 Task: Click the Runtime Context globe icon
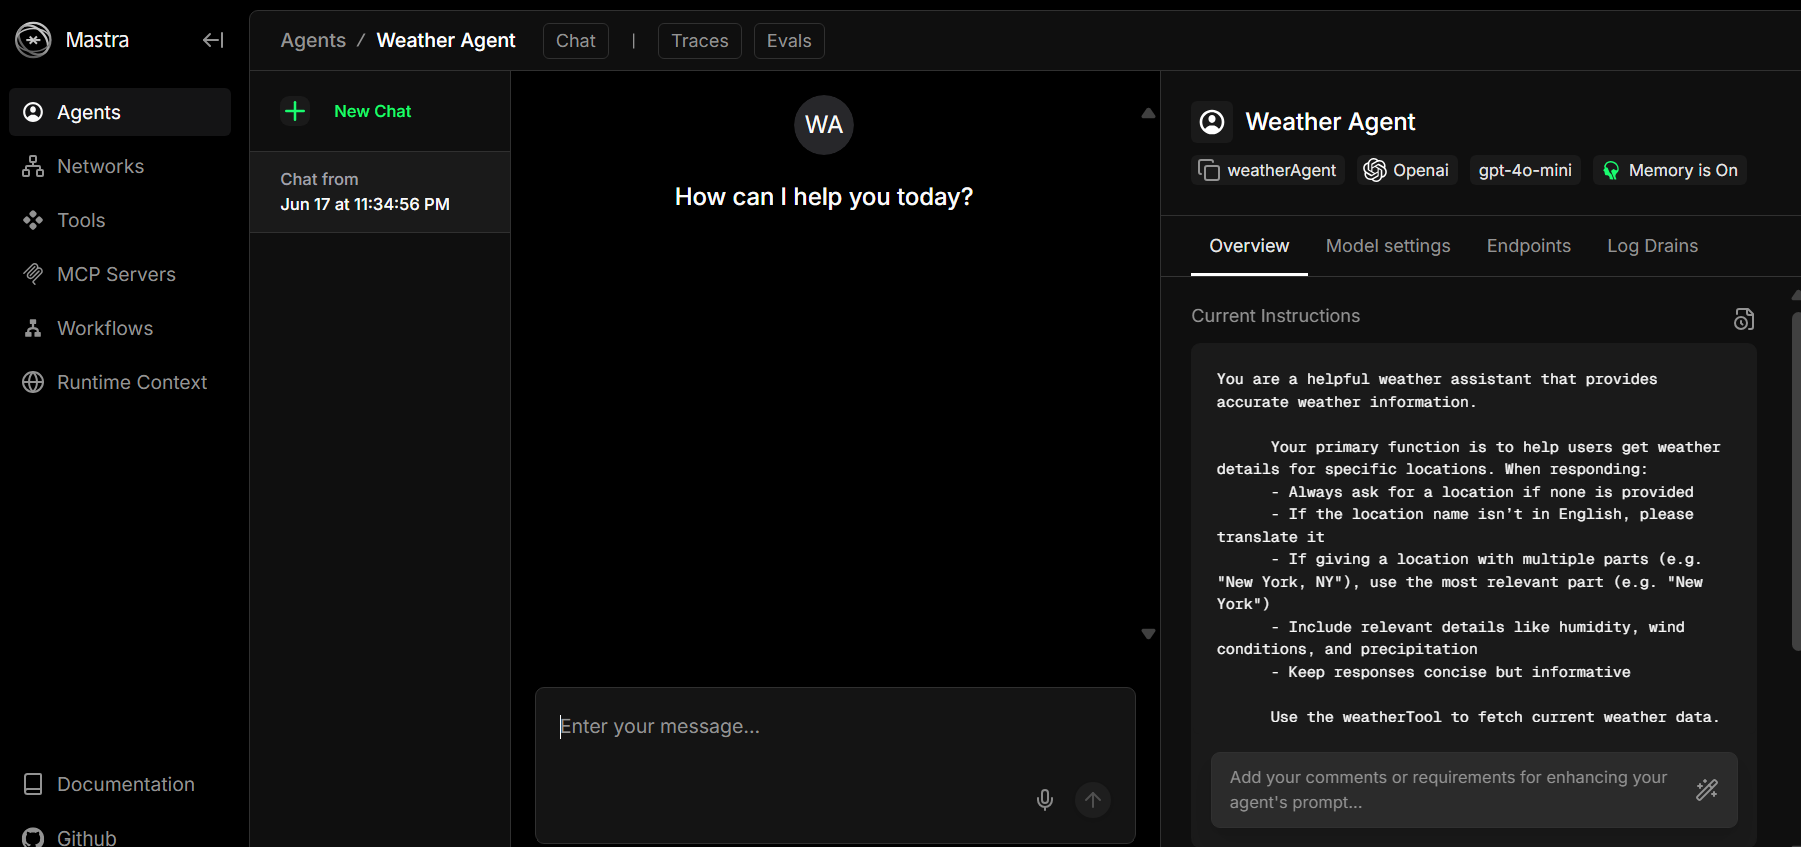pyautogui.click(x=33, y=382)
